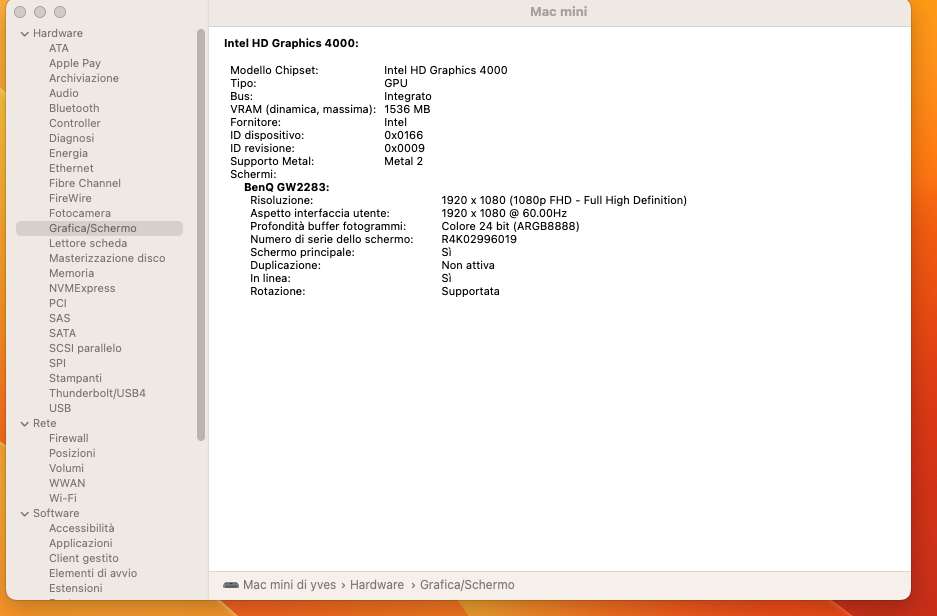The height and width of the screenshot is (616, 937).
Task: Click the serial number R4K02996019
Action: (479, 240)
